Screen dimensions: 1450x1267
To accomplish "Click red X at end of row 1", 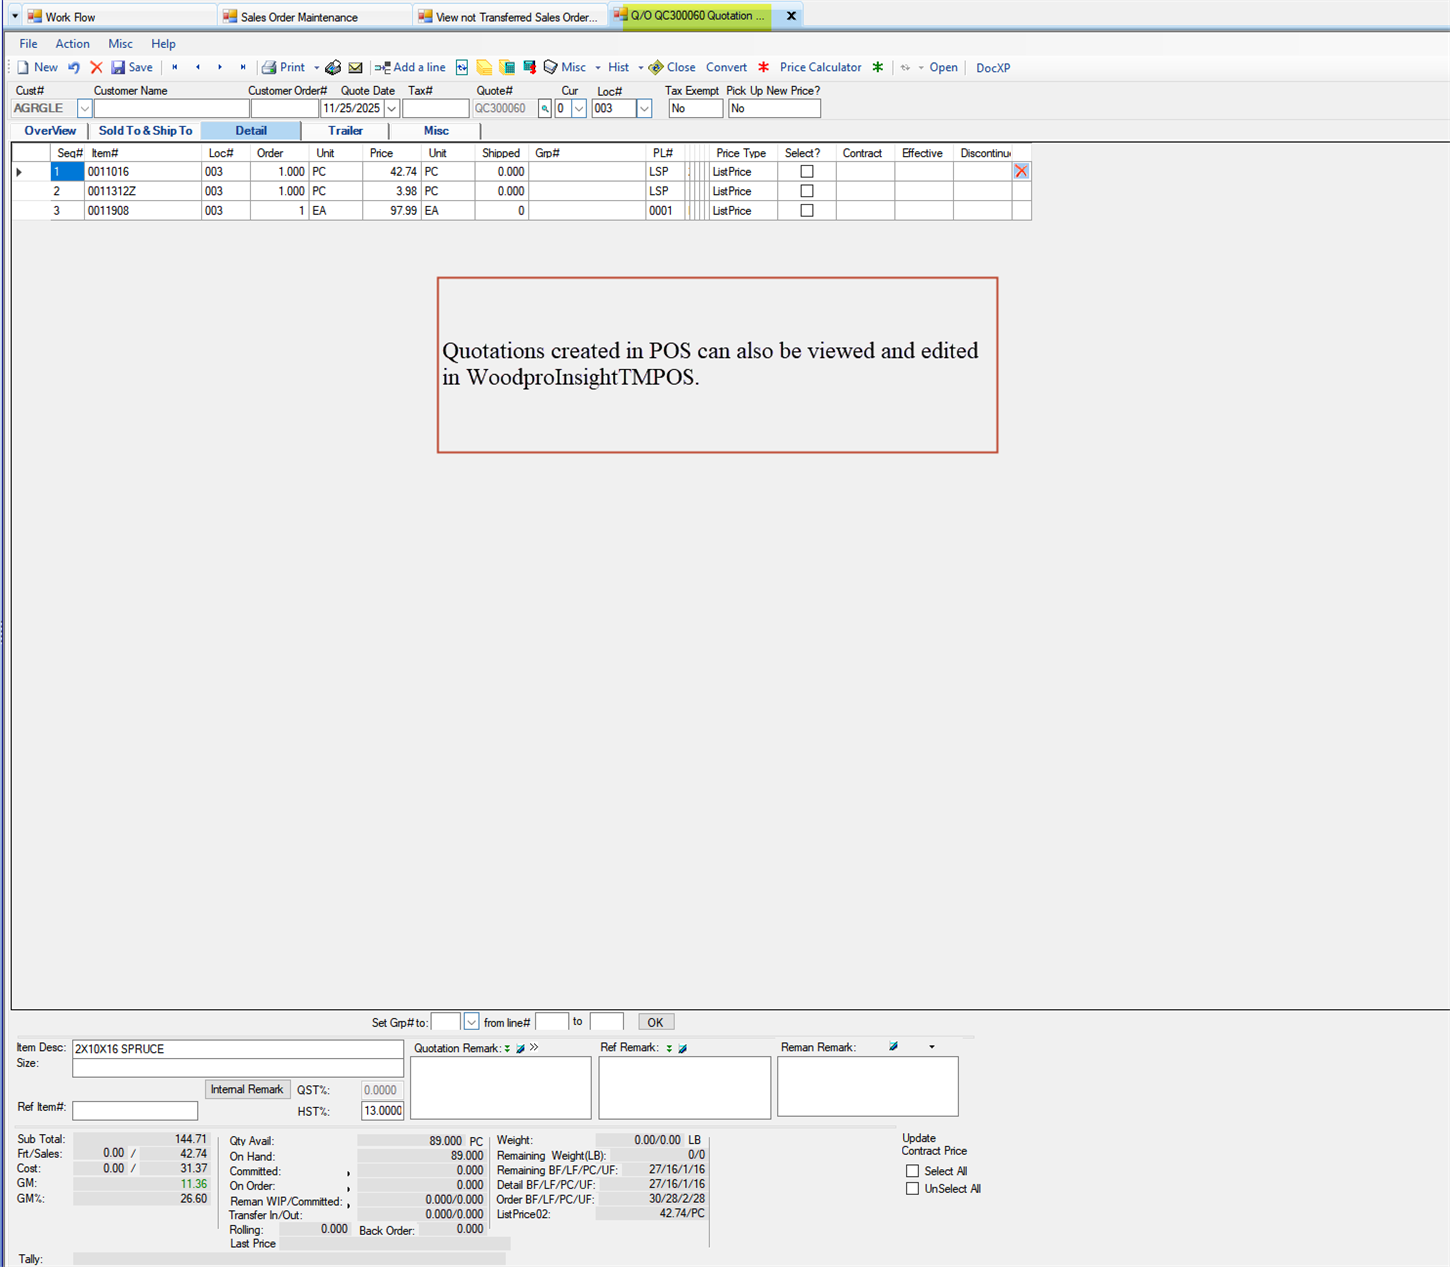I will (x=1021, y=172).
